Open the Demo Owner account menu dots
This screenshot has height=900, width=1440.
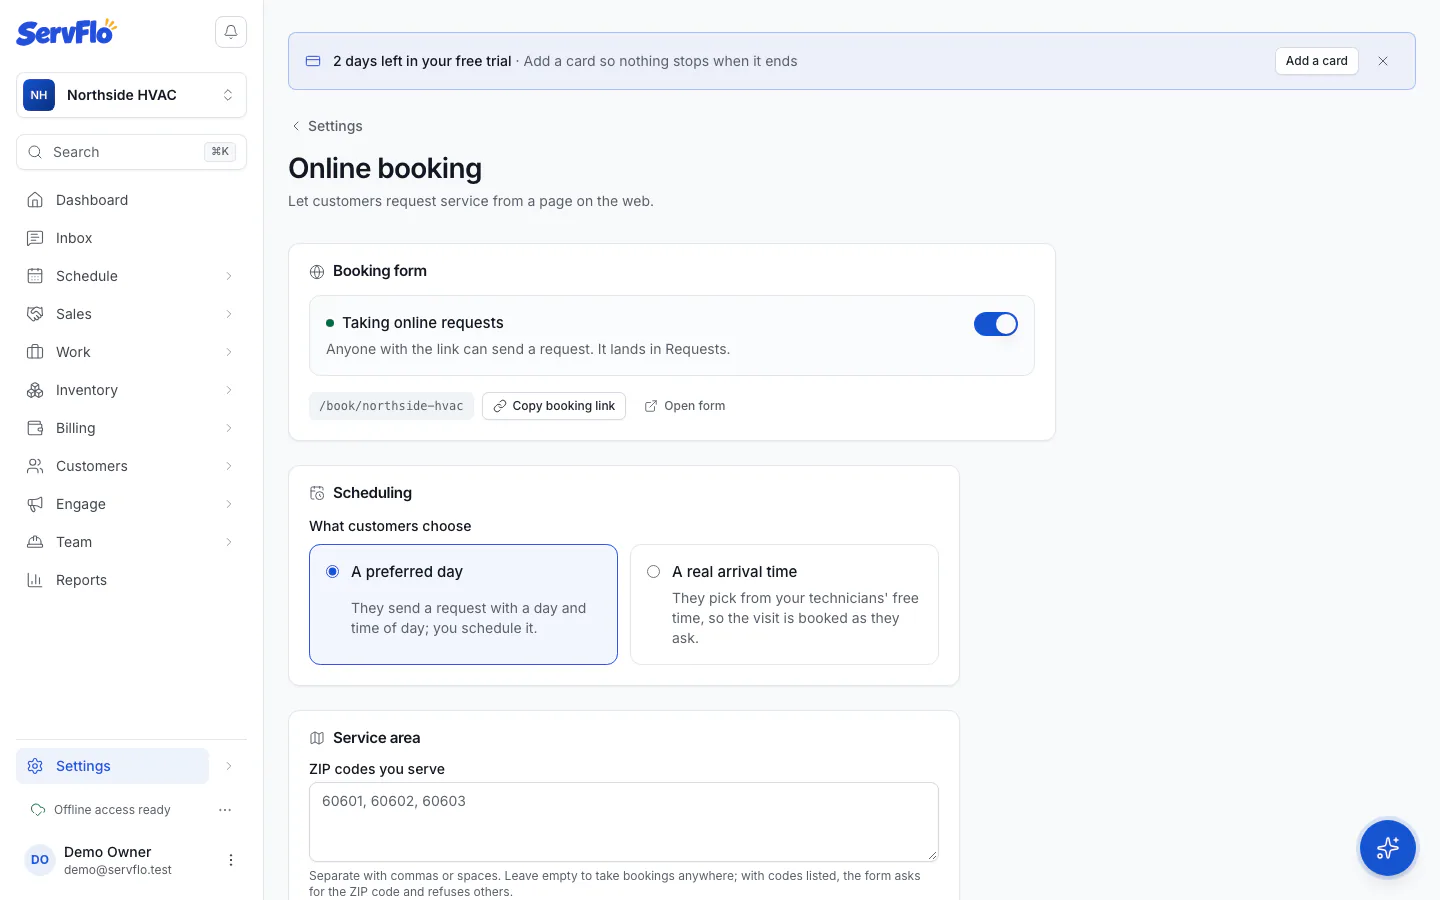click(x=231, y=860)
